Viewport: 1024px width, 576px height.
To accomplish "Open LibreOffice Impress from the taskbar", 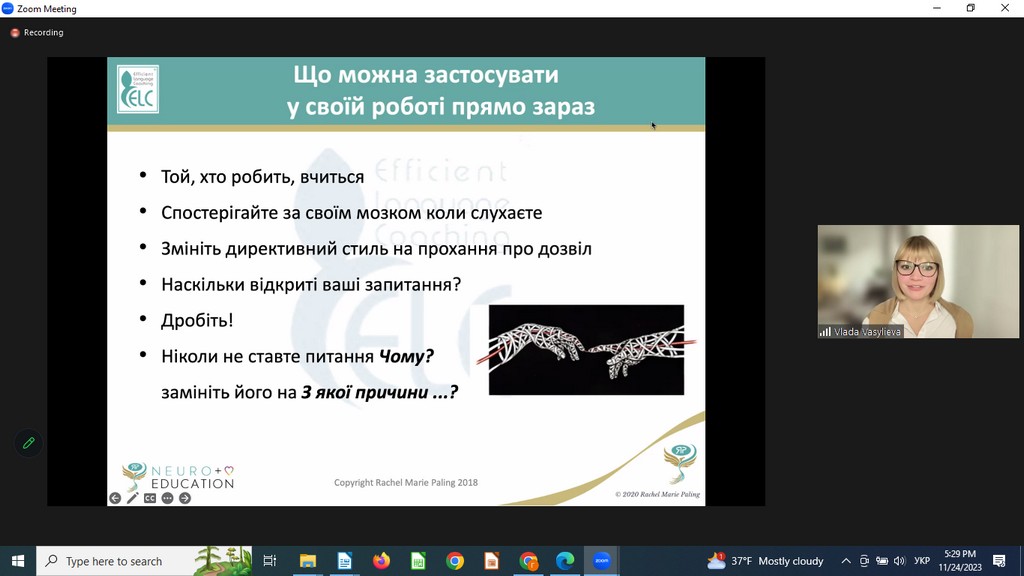I will coord(491,561).
